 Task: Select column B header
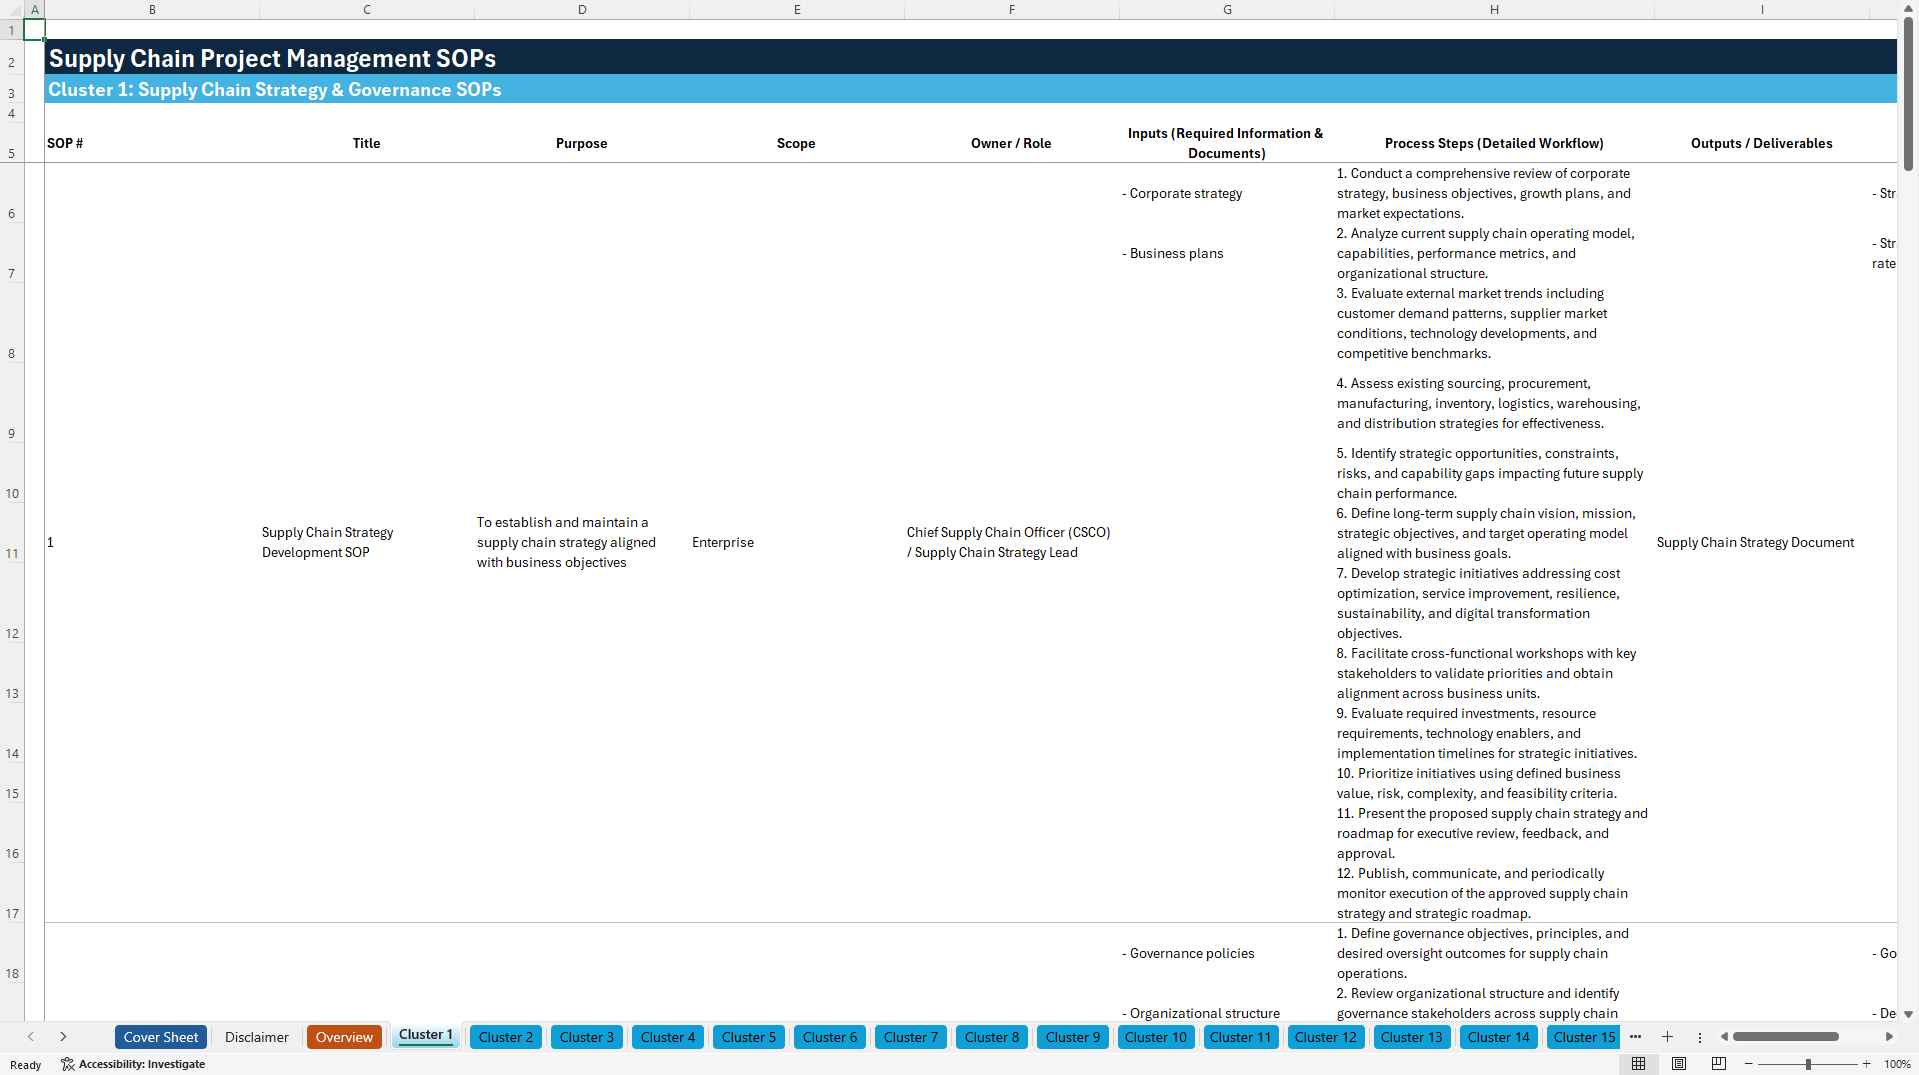152,9
